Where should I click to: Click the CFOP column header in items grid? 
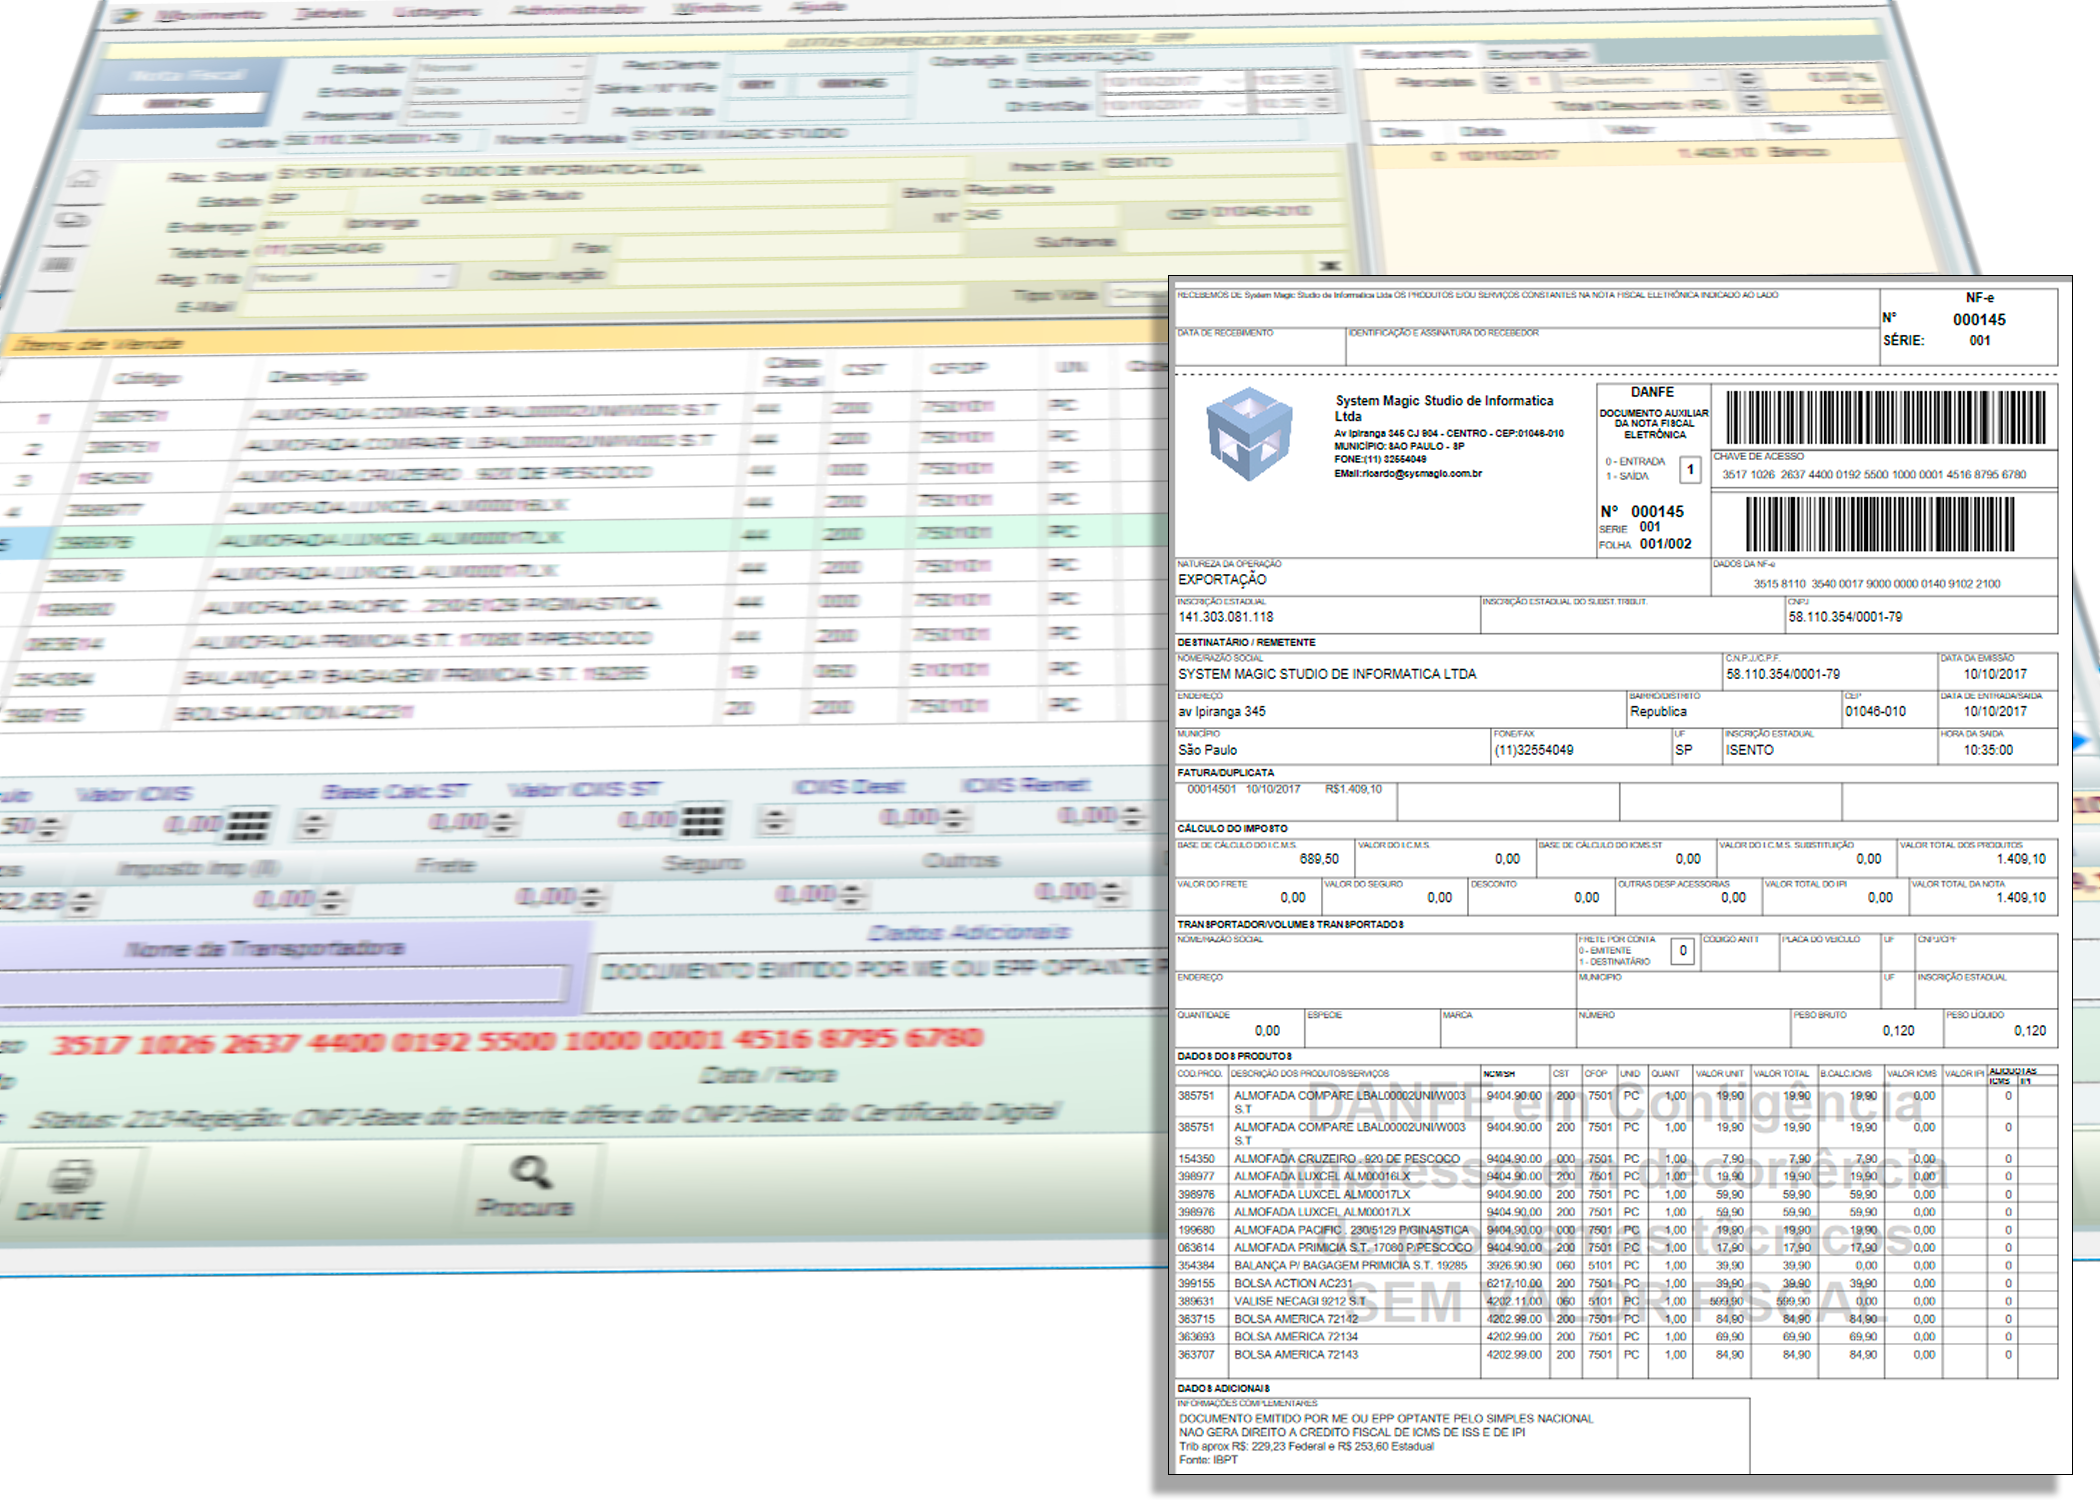click(957, 369)
